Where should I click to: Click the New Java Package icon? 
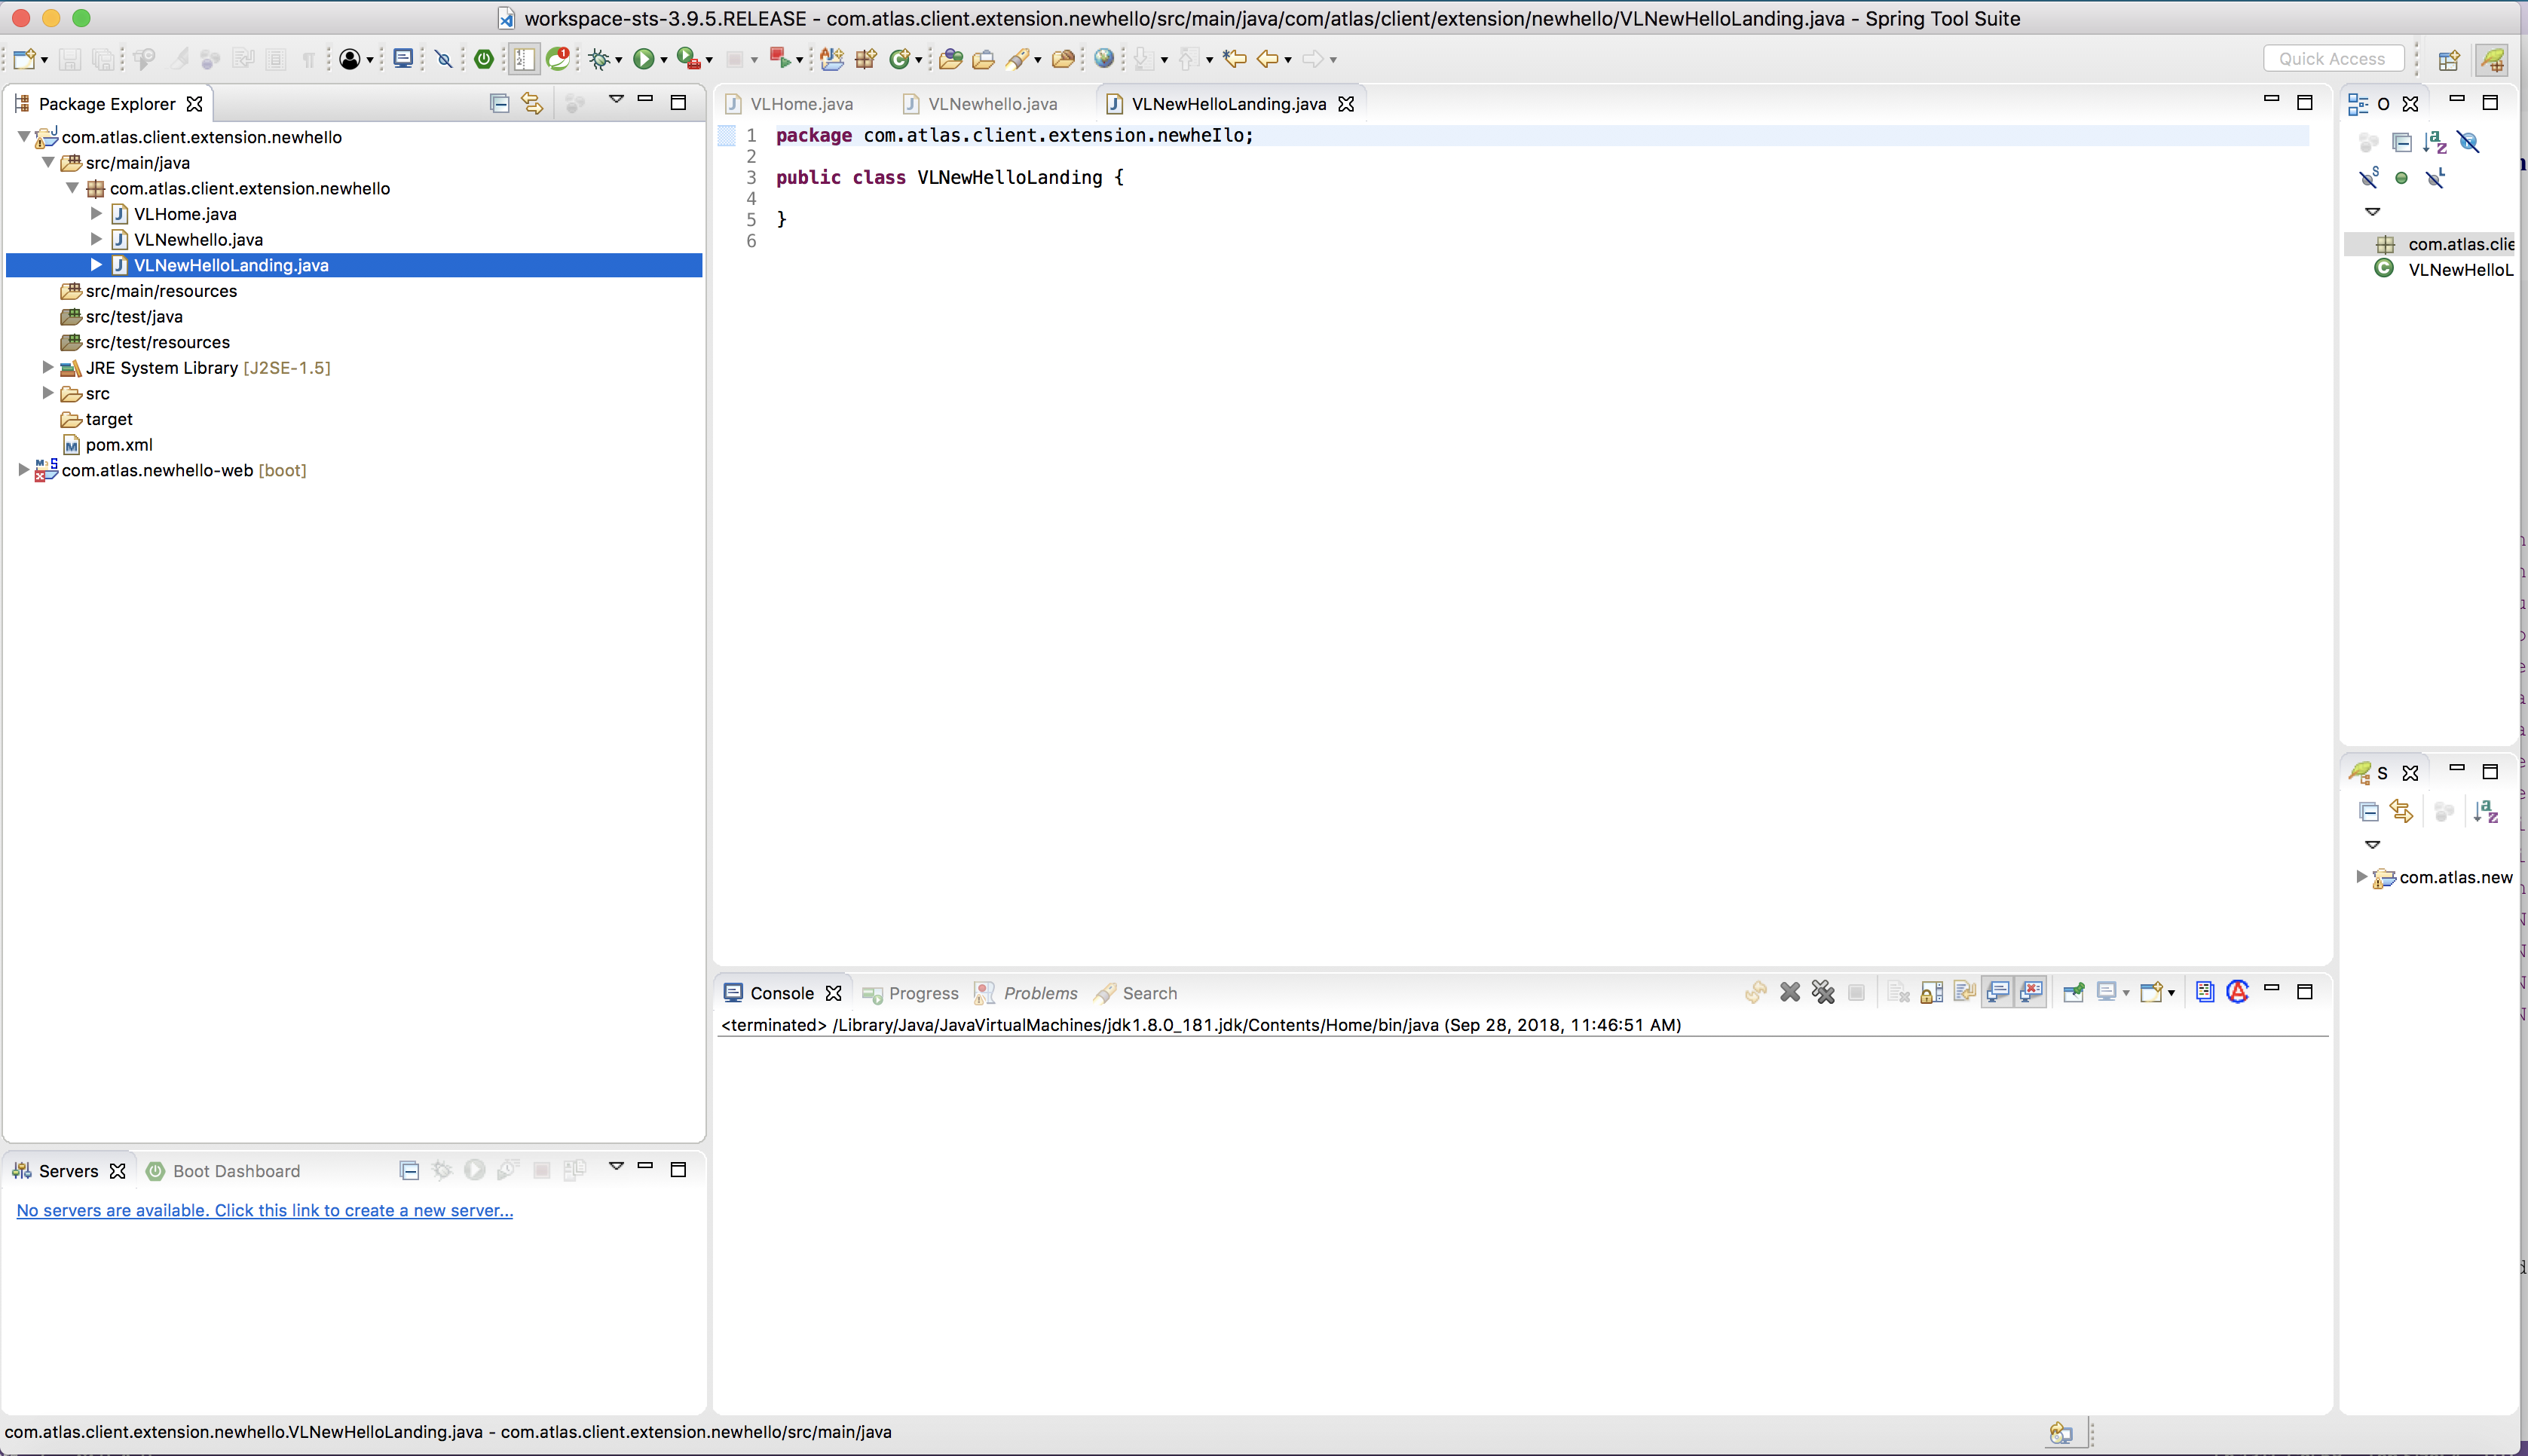866,59
